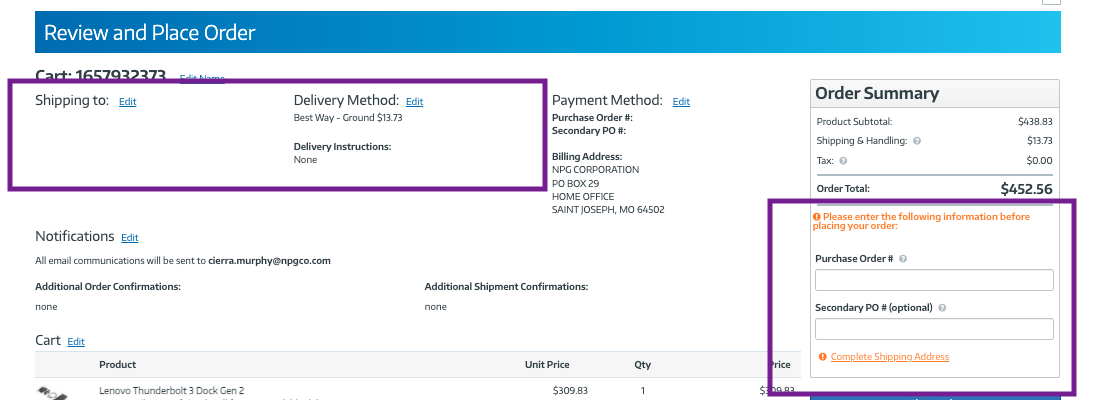
Task: Click the Tax $0.00 value
Action: click(x=1041, y=160)
